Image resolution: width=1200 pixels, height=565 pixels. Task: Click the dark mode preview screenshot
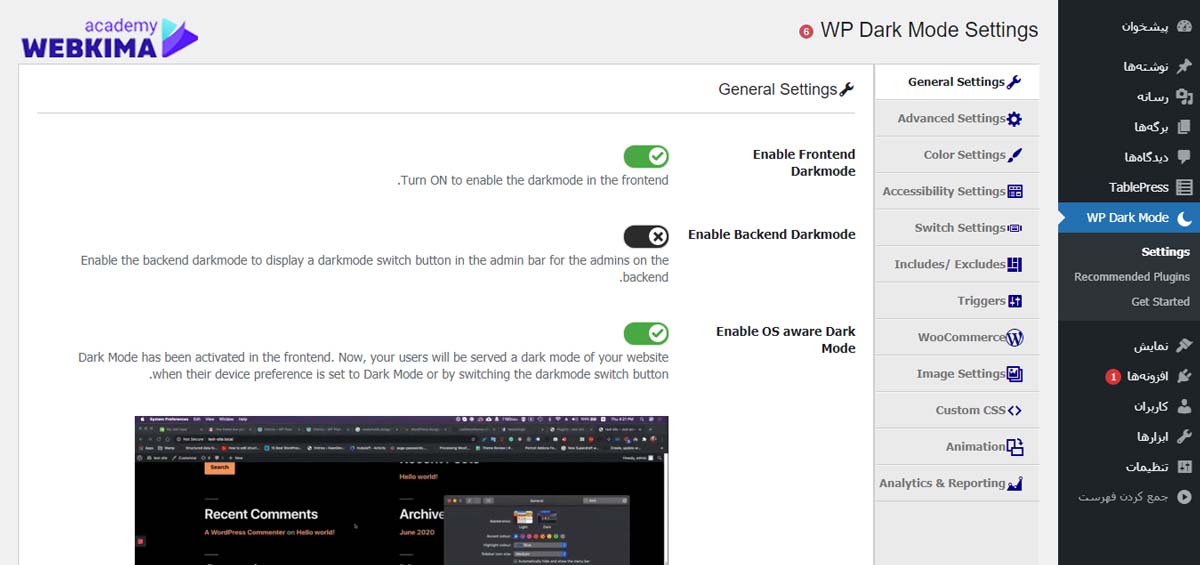coord(402,490)
